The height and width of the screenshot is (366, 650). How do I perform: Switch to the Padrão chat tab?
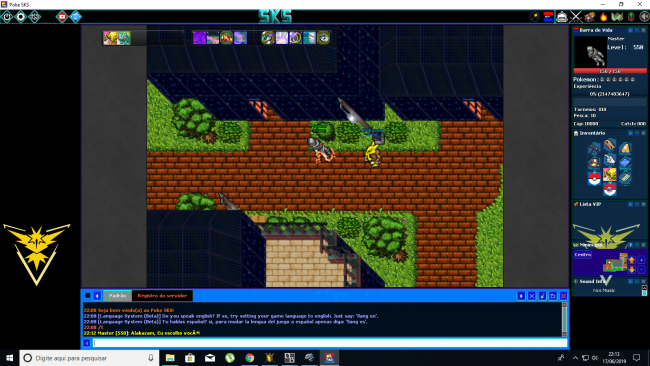point(117,296)
